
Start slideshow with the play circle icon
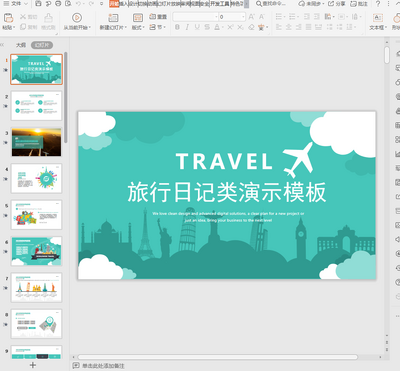pos(77,18)
